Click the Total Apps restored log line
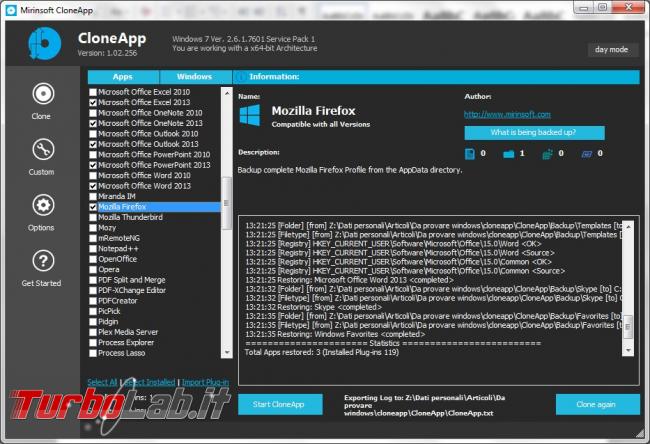This screenshot has height=444, width=650. coord(322,352)
